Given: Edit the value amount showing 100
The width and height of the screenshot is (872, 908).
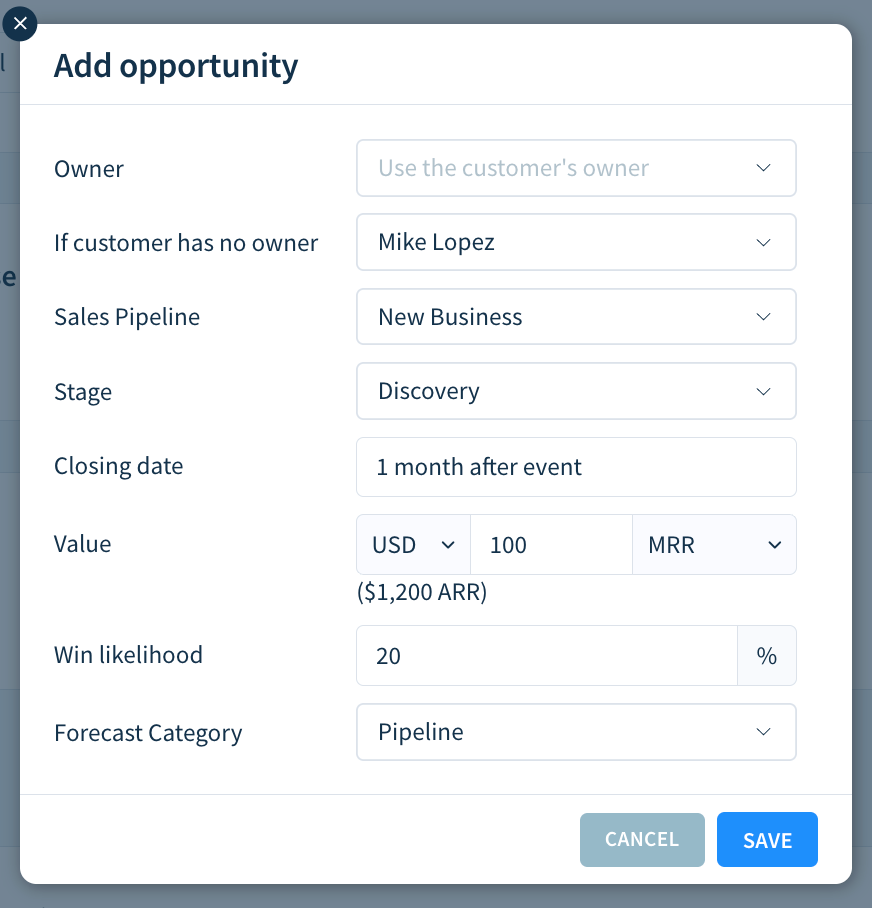Looking at the screenshot, I should click(x=550, y=544).
